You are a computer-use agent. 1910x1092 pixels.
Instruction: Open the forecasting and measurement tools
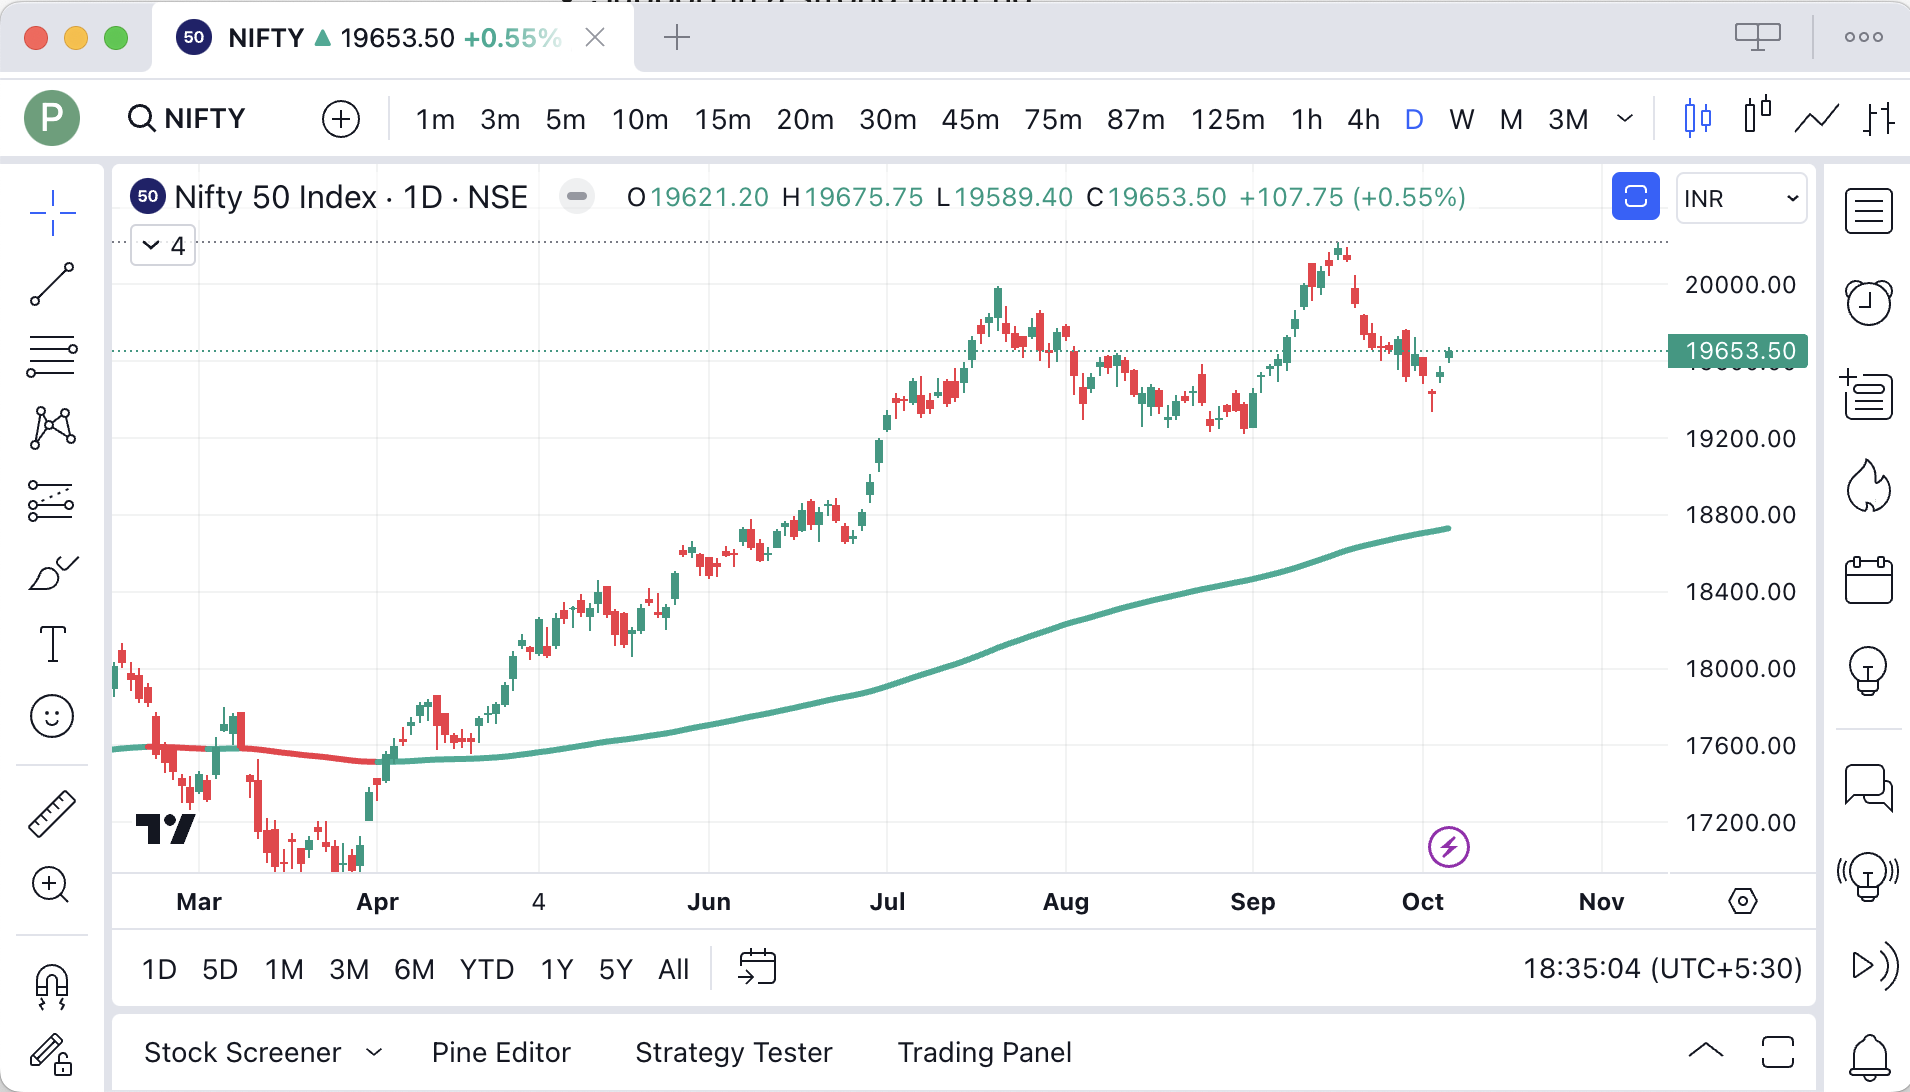click(52, 500)
